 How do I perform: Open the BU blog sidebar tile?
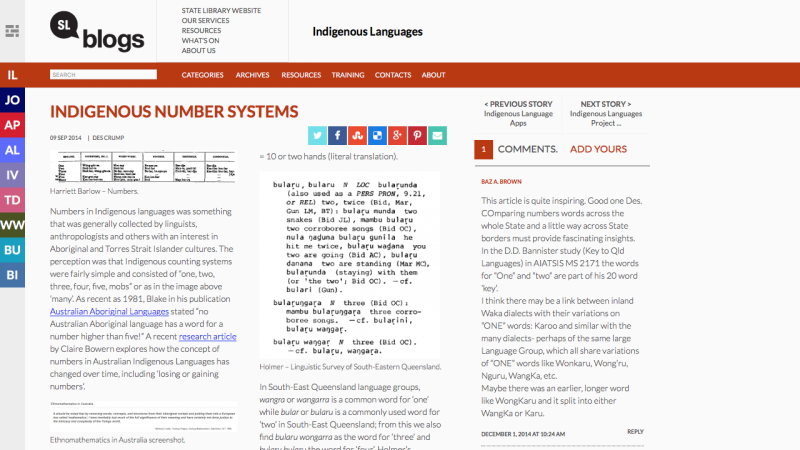coord(12,250)
